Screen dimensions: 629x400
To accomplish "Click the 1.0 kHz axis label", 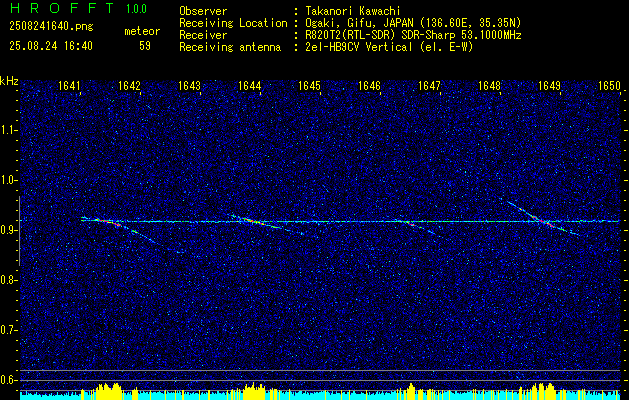I will tap(9, 180).
